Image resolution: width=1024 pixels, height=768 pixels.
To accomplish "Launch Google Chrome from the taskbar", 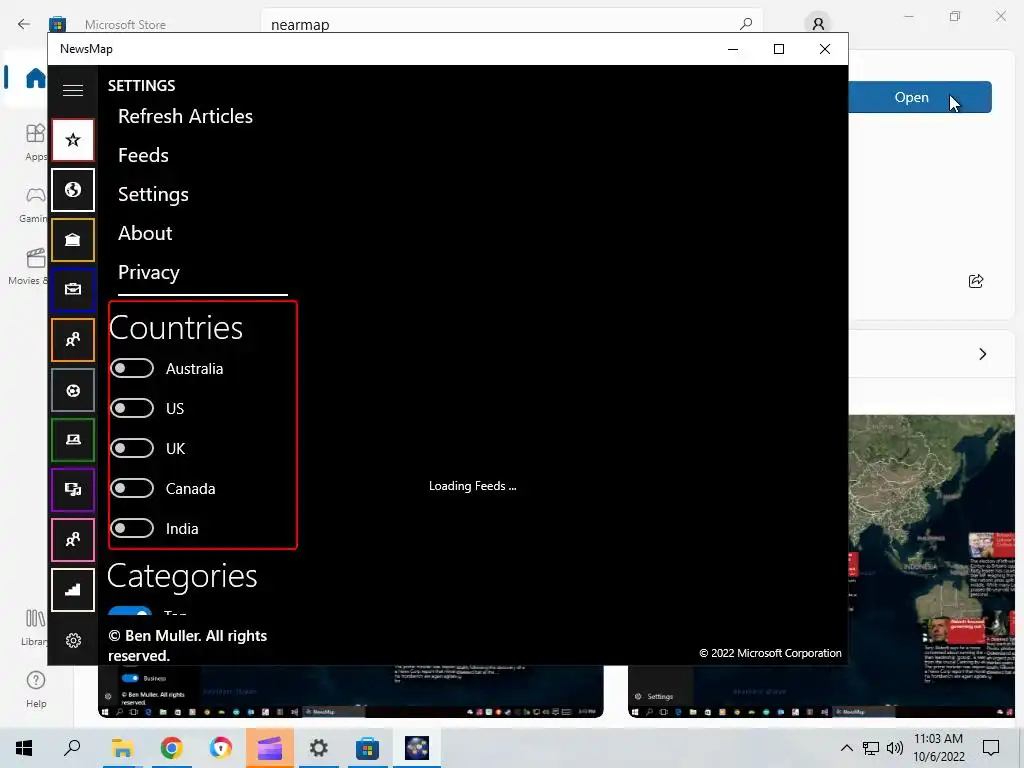I will (171, 748).
